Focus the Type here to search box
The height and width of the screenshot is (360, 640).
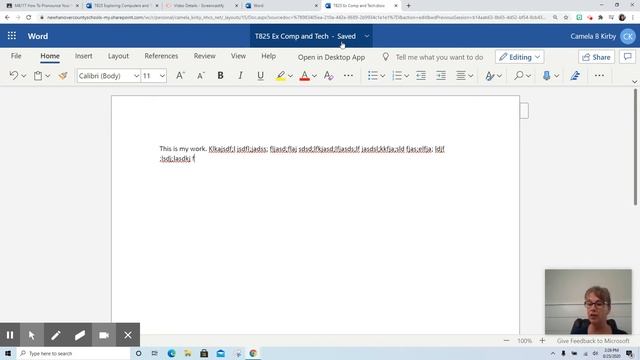point(73,353)
